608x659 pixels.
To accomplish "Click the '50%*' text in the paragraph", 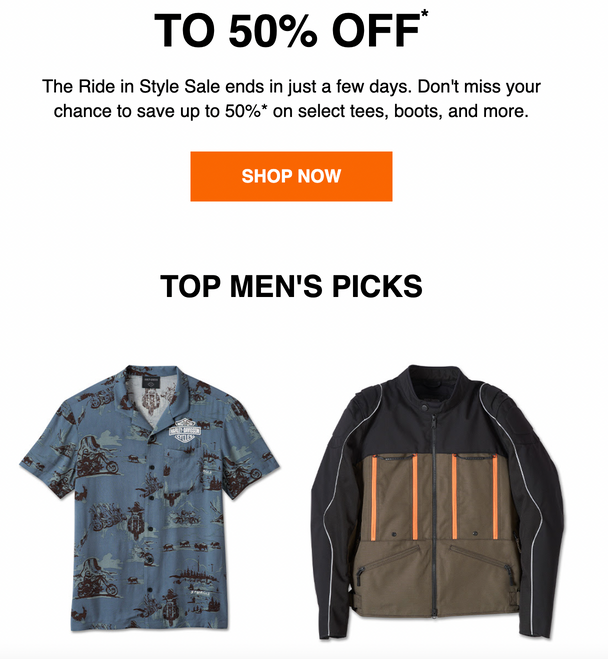I will (x=246, y=111).
